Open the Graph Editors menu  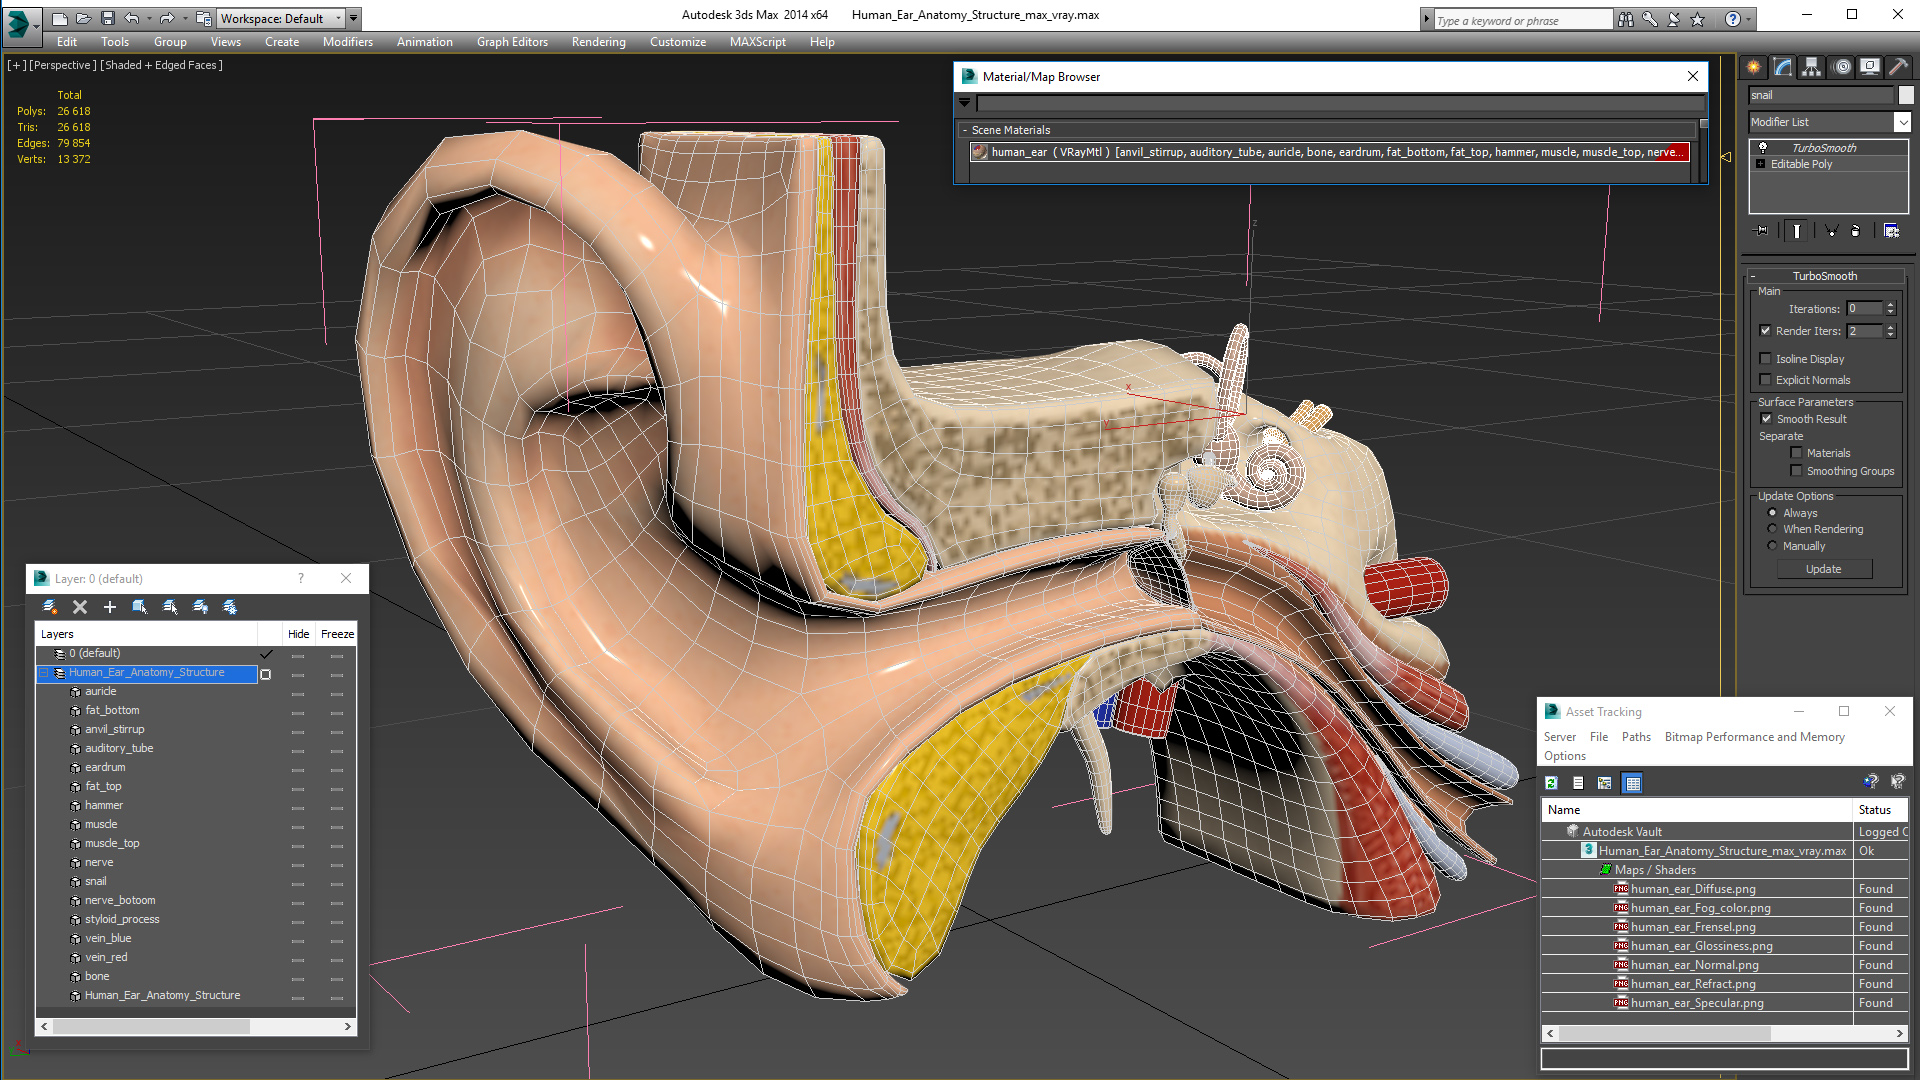[x=512, y=42]
